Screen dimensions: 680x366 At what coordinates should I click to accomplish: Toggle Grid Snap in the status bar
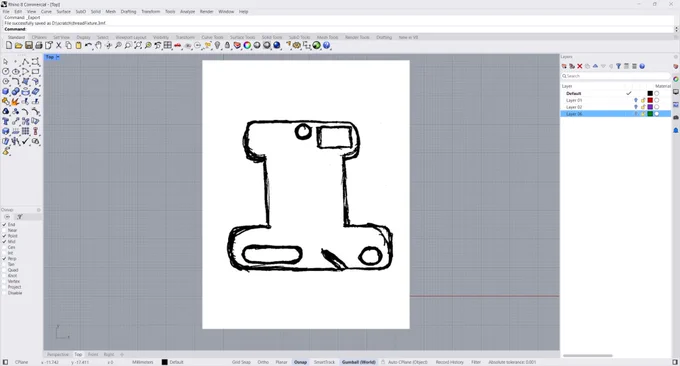[x=241, y=362]
